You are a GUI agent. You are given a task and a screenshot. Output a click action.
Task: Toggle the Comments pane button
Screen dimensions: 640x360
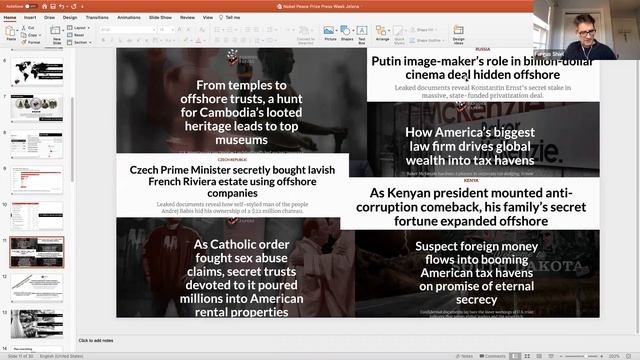[492, 356]
